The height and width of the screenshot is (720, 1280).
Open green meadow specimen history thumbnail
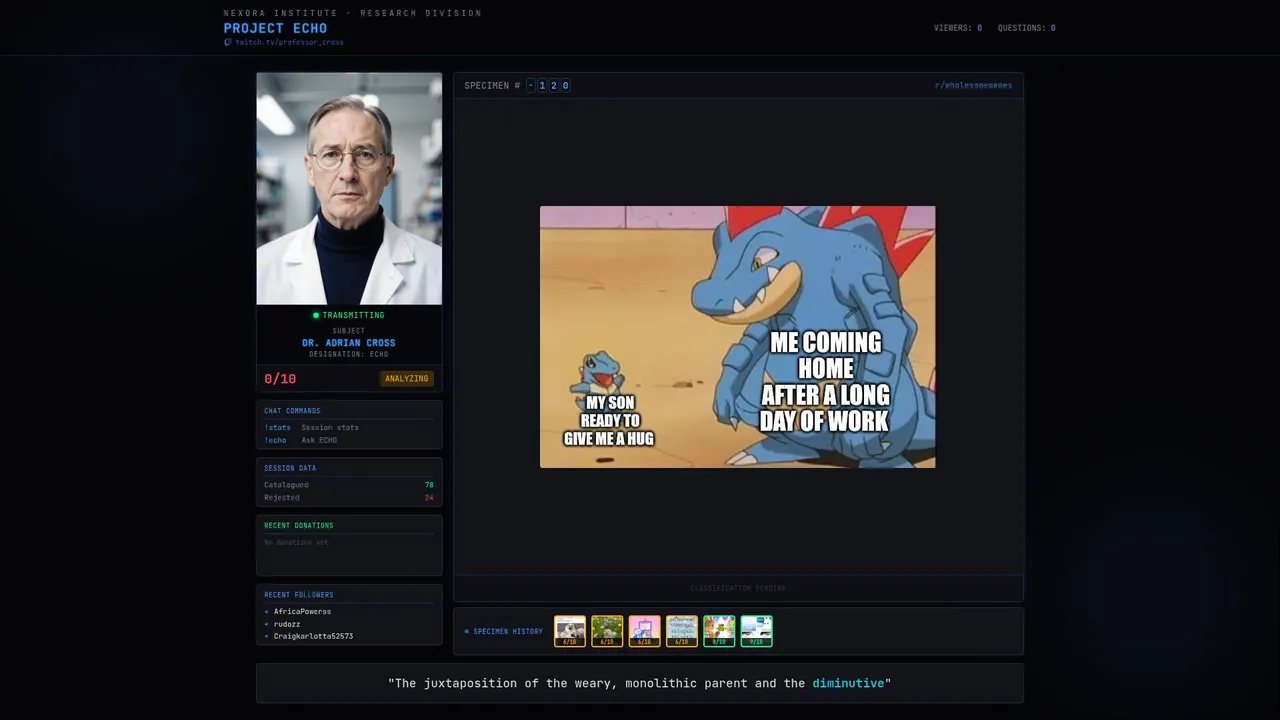click(x=607, y=631)
